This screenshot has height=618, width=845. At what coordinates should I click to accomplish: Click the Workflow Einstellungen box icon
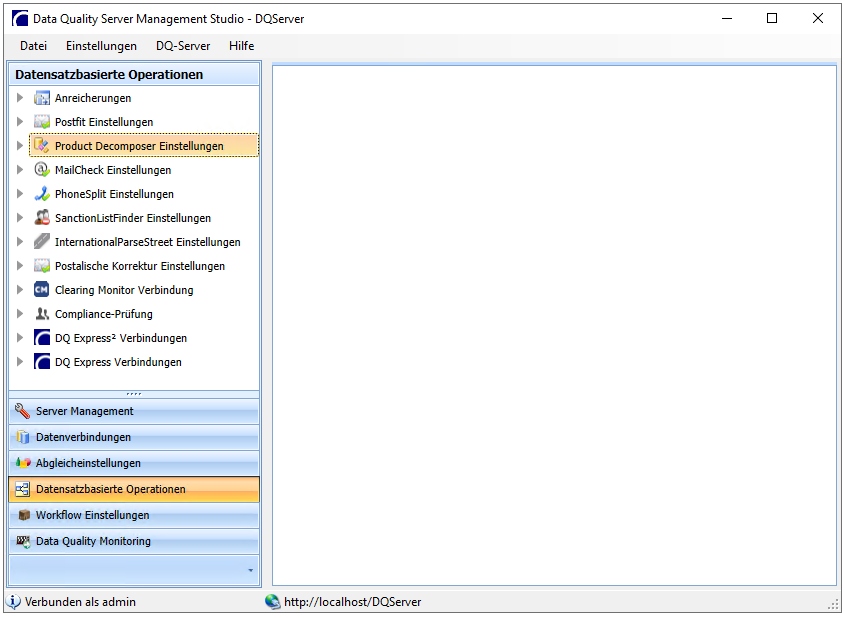24,515
